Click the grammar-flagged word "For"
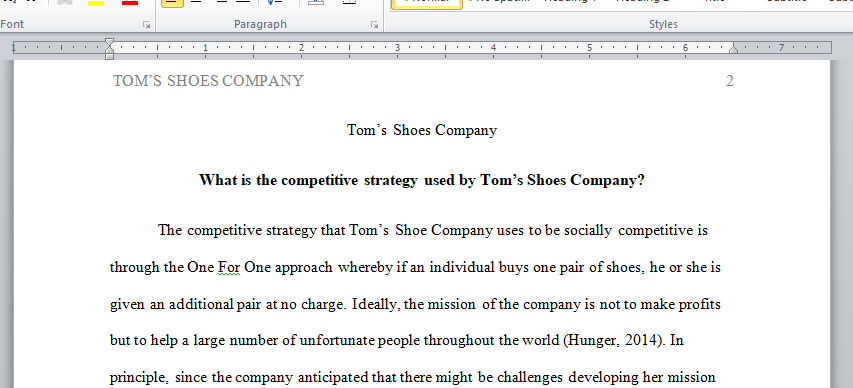The height and width of the screenshot is (388, 853). (229, 268)
